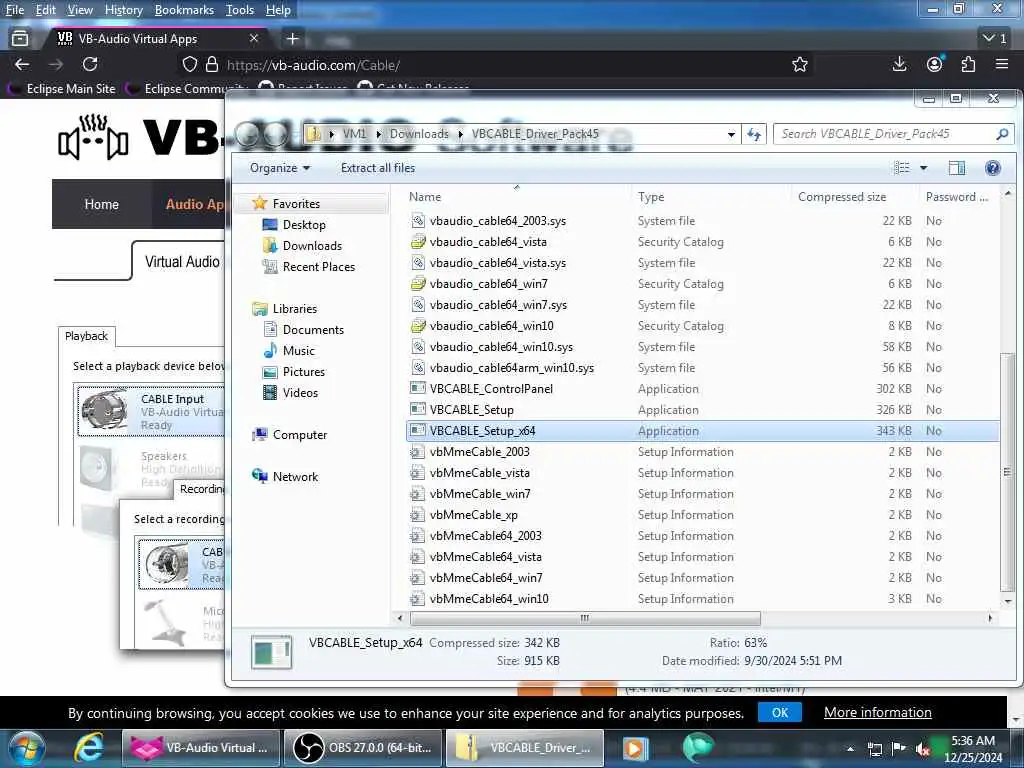Open a new browser tab
This screenshot has height=768, width=1024.
[x=293, y=39]
